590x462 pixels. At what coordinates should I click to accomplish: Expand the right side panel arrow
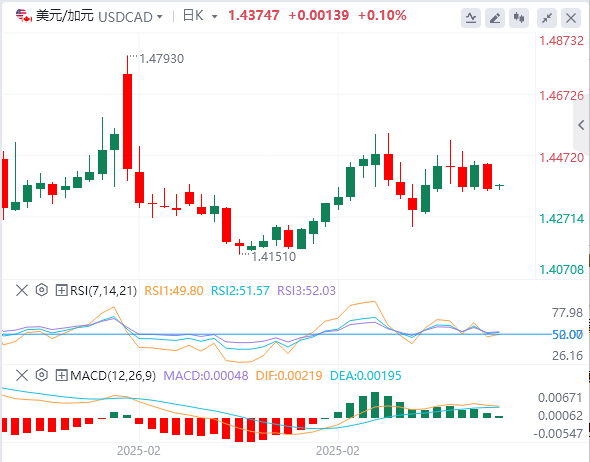tap(581, 125)
